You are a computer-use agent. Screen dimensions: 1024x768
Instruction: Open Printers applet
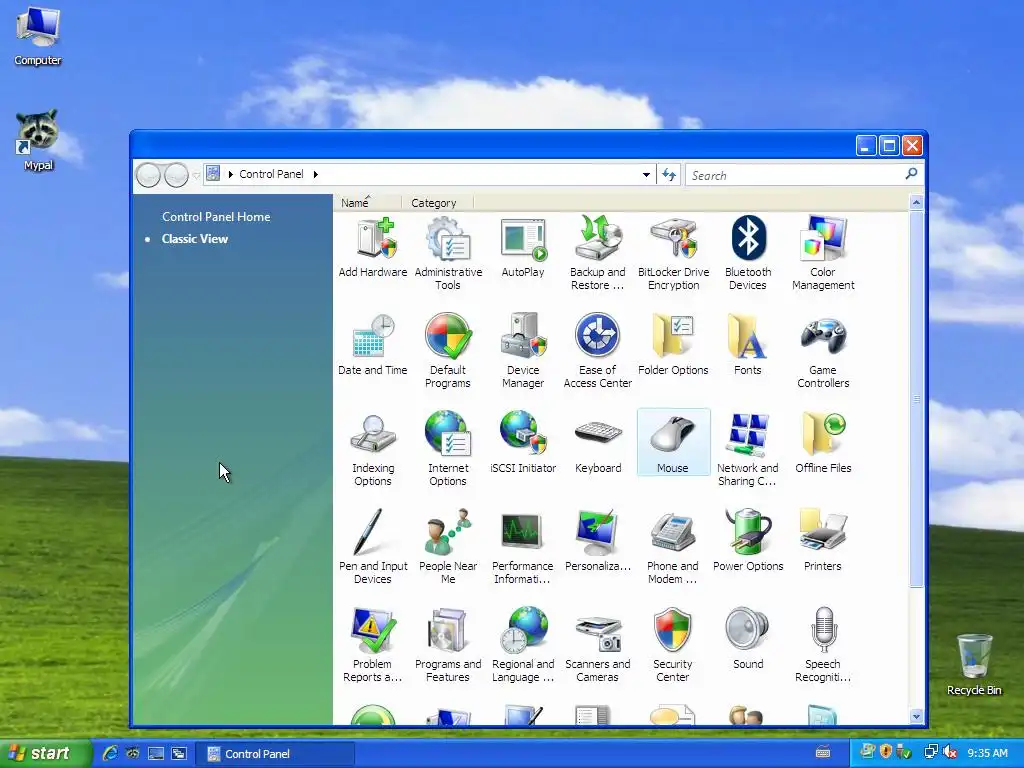(823, 541)
